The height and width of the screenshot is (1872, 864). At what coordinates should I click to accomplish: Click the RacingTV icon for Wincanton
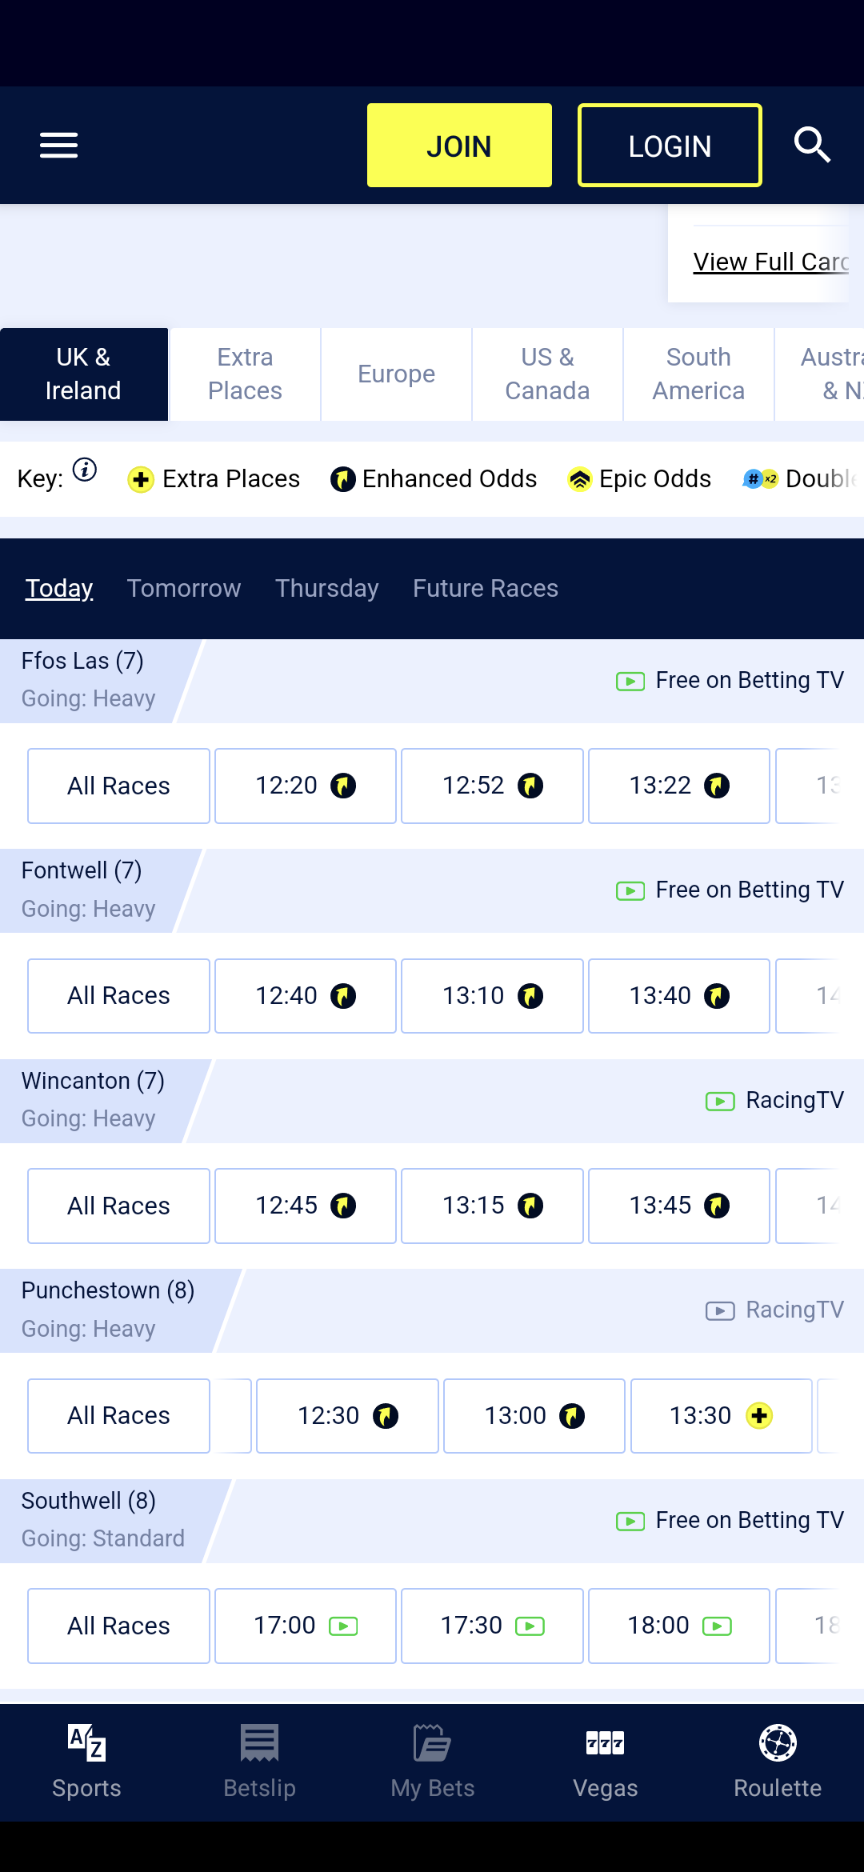click(720, 1100)
